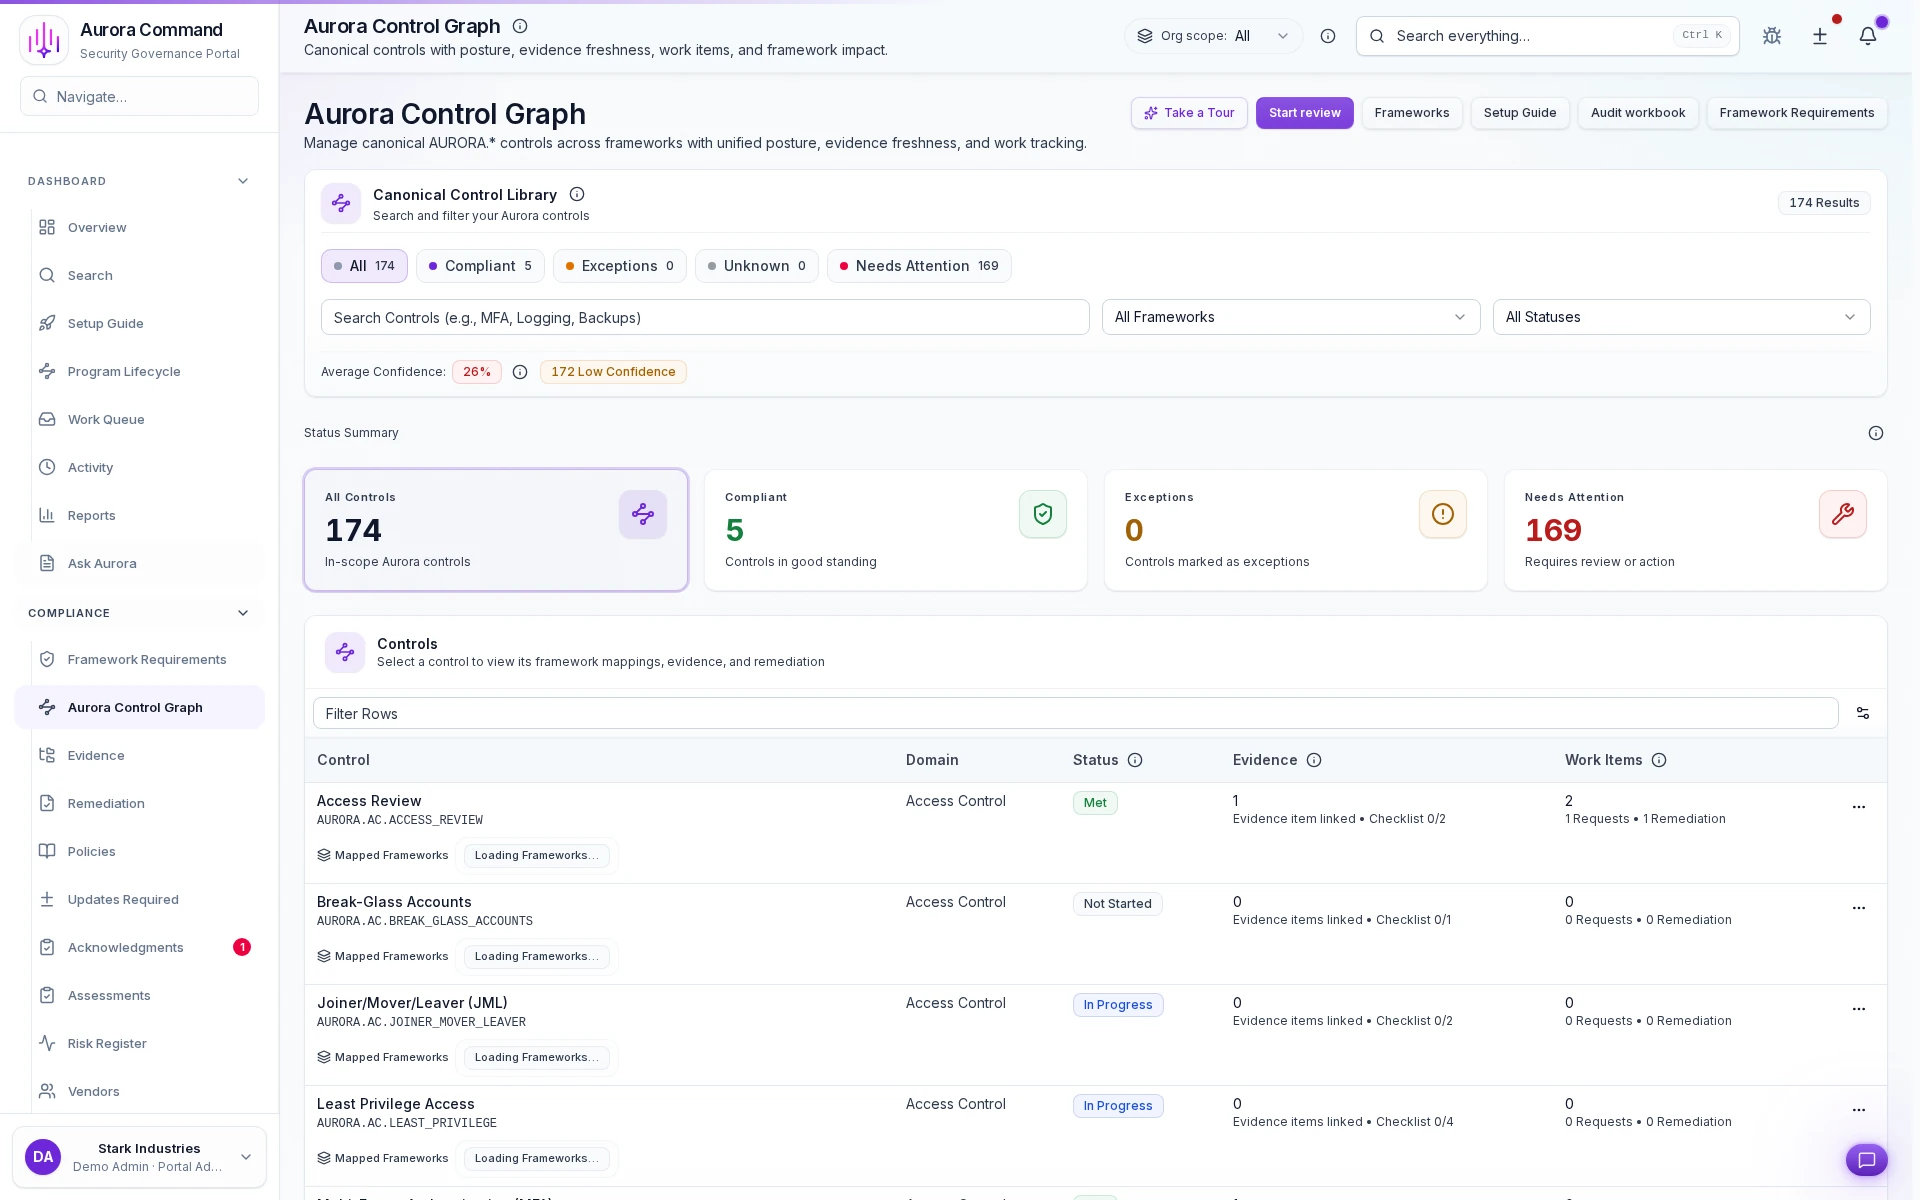
Task: Click the wrench icon on the Needs Attention card
Action: click(x=1842, y=514)
